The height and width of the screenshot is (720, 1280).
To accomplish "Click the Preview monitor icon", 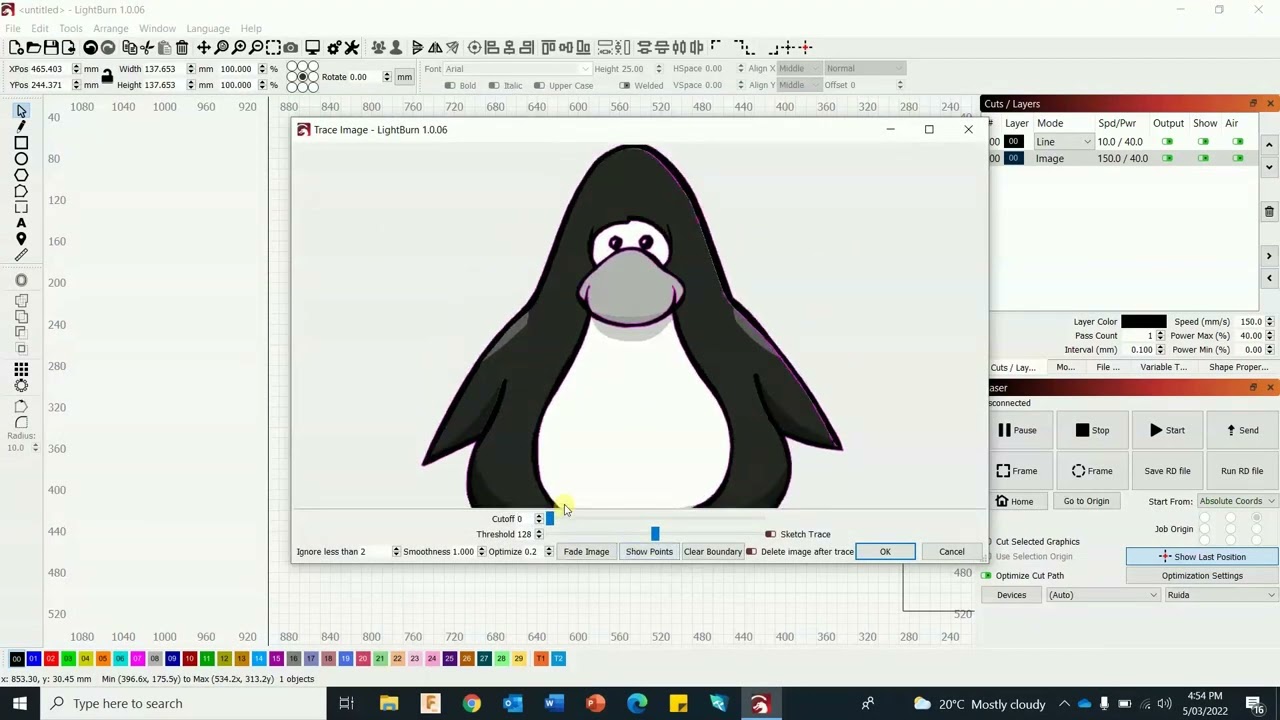I will [312, 47].
